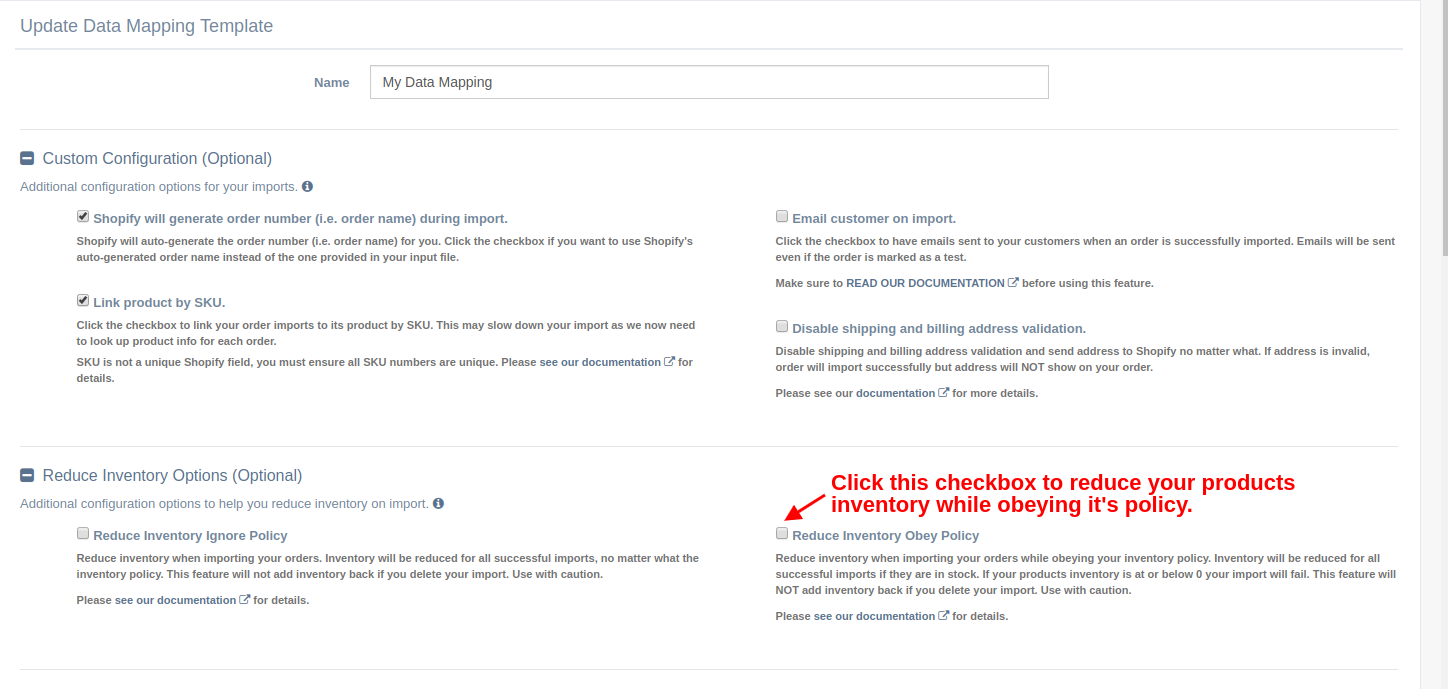
Task: Click info icon beside reduce inventory description
Action: [x=438, y=503]
